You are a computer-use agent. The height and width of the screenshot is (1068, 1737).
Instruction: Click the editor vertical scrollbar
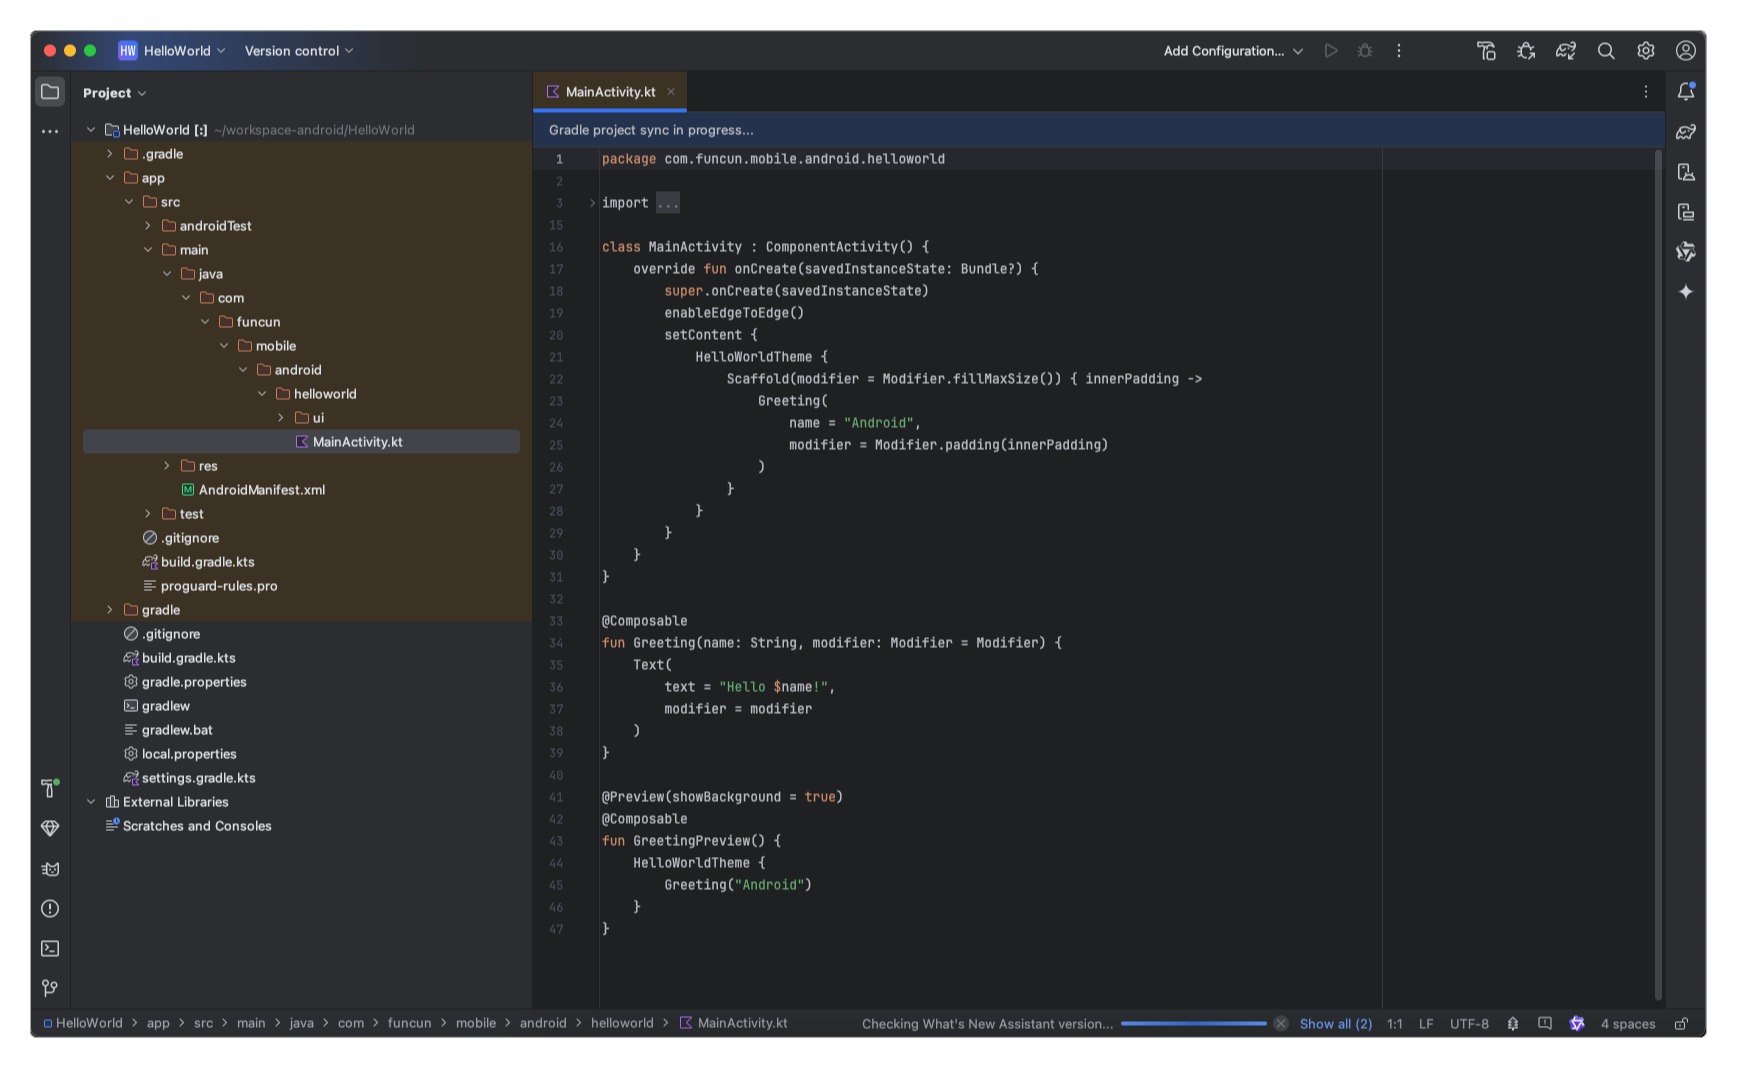point(1658,575)
